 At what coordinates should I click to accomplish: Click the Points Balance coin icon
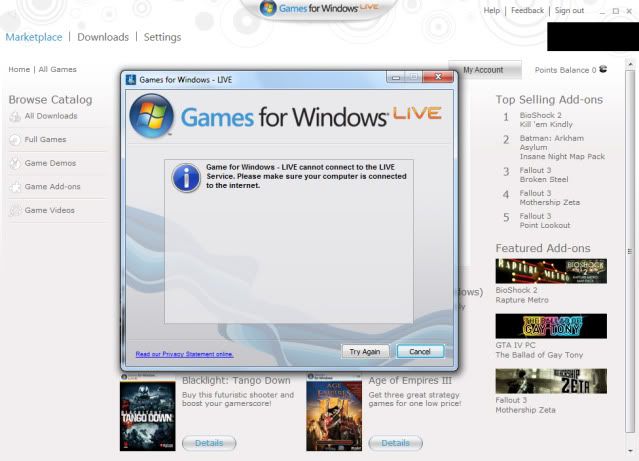click(603, 69)
